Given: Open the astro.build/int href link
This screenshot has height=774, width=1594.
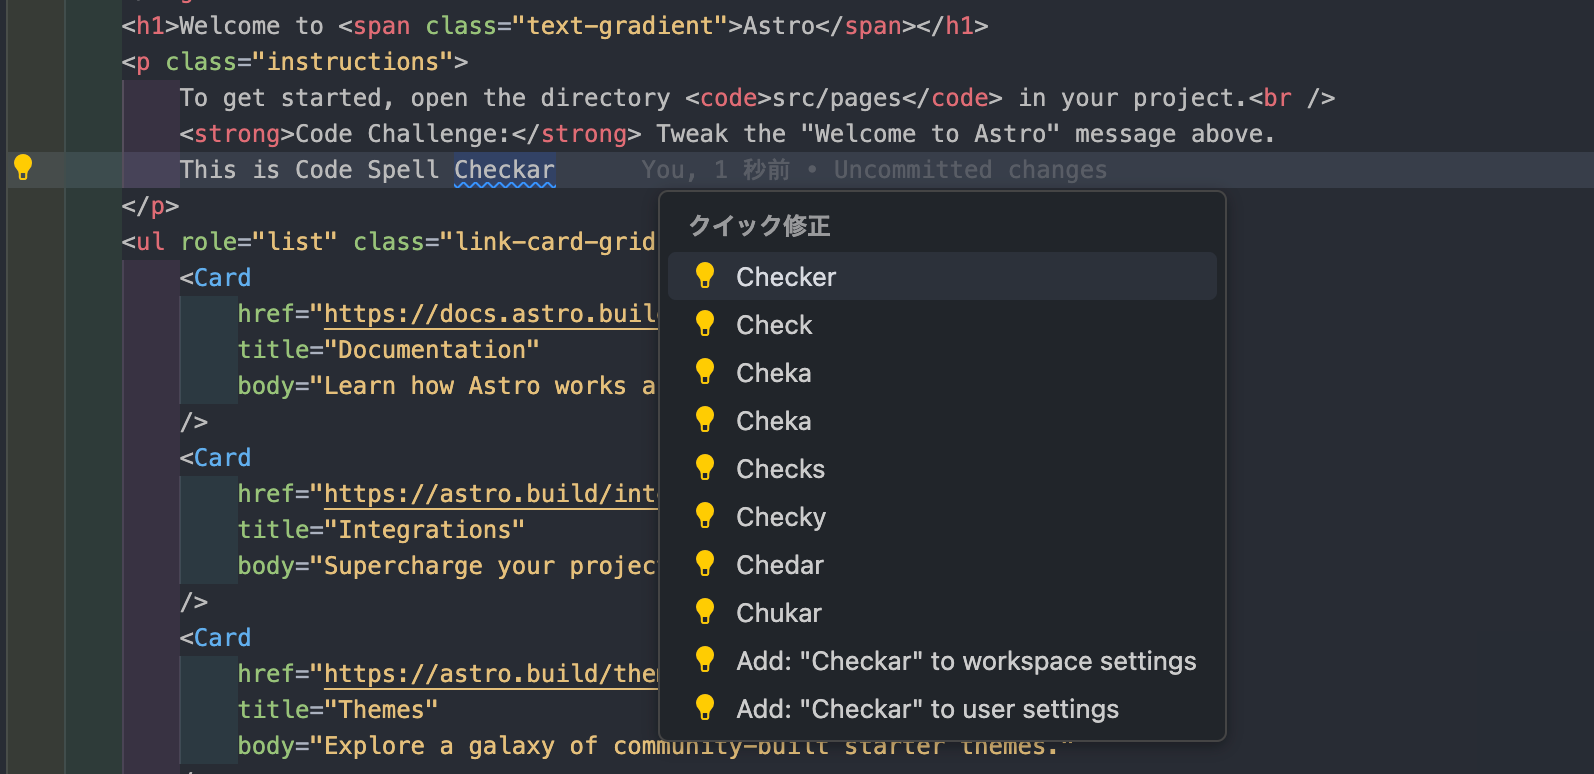Looking at the screenshot, I should coord(490,494).
